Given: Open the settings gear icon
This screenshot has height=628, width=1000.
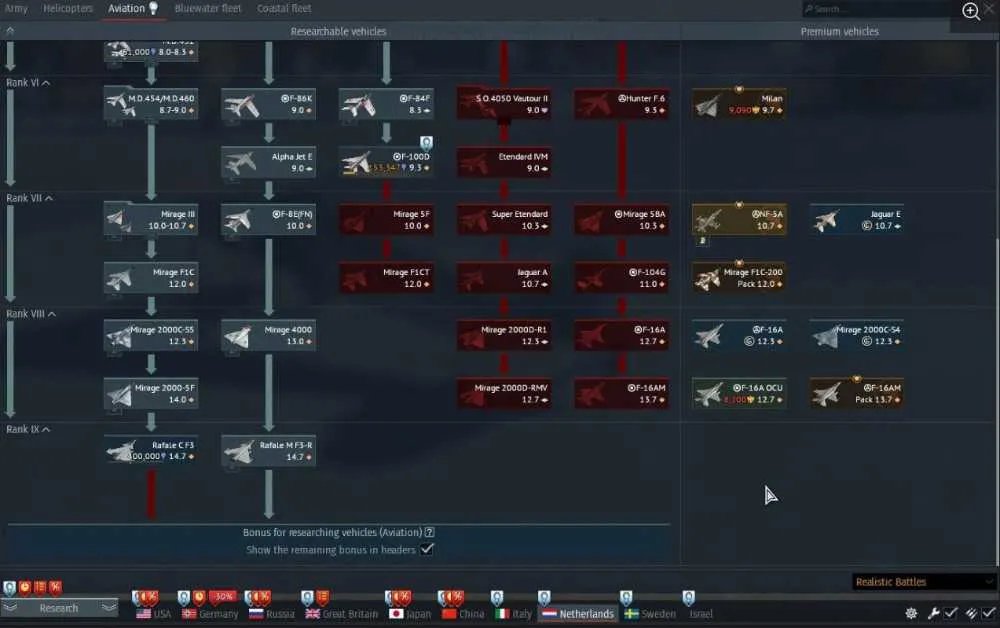Looking at the screenshot, I should tap(911, 613).
